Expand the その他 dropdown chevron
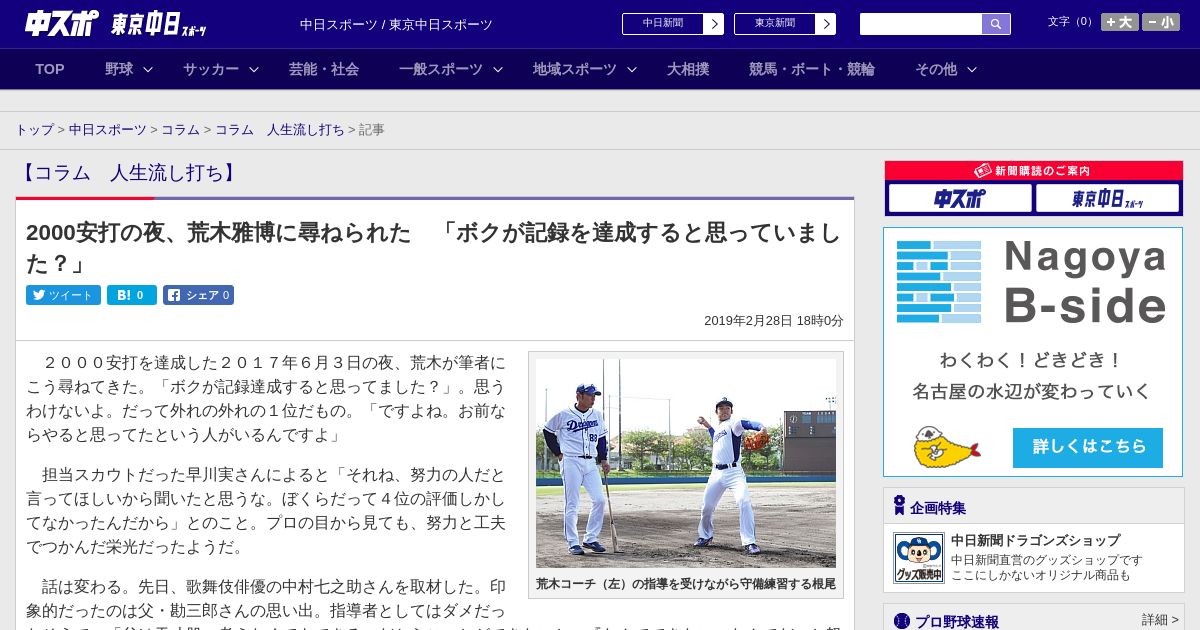The height and width of the screenshot is (630, 1200). (x=972, y=69)
